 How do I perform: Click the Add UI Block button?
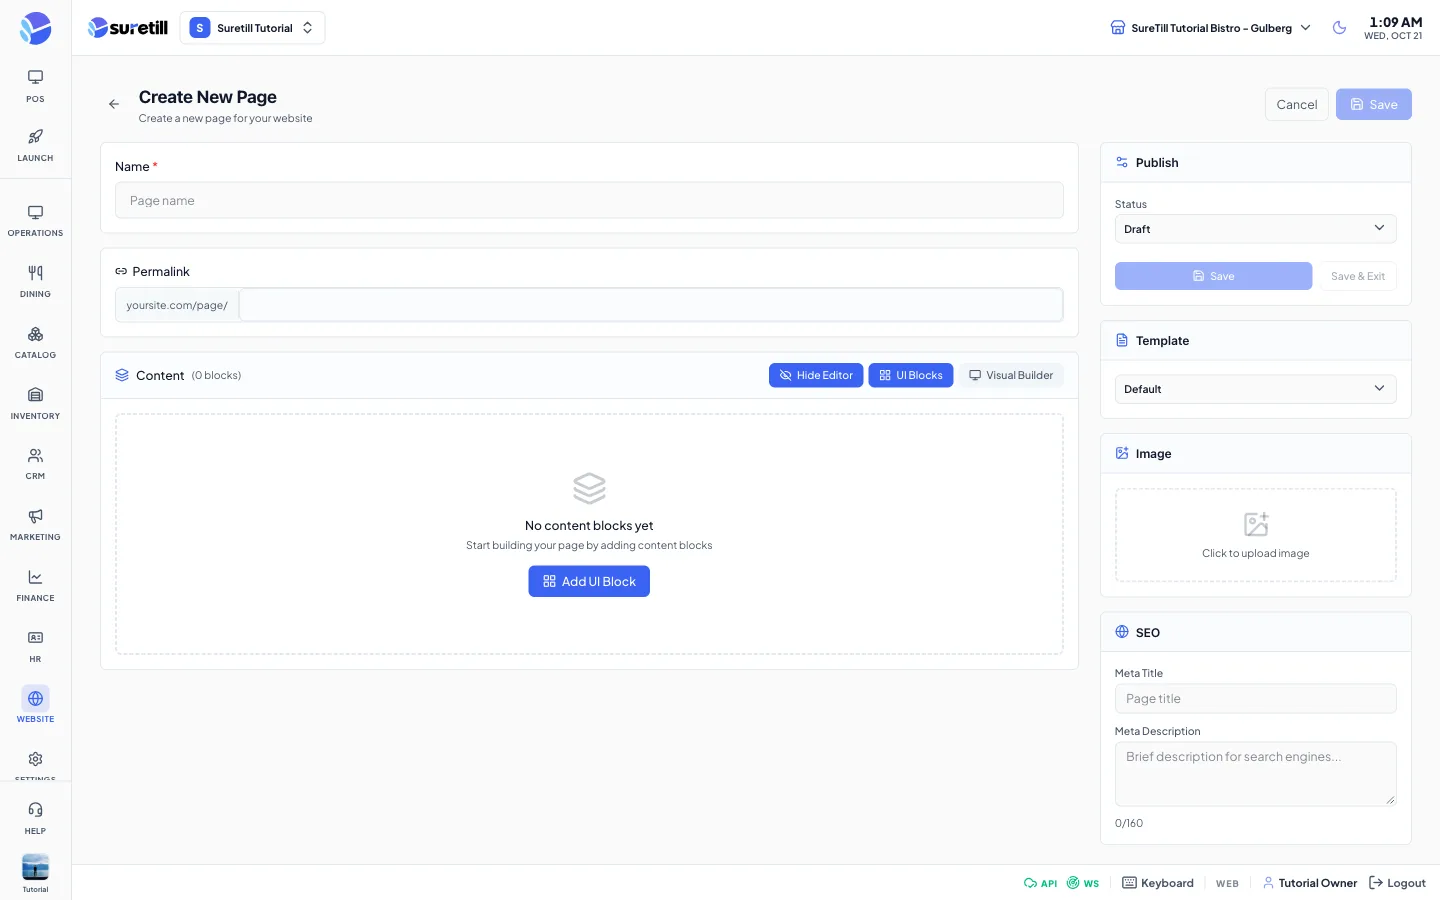[x=589, y=581]
